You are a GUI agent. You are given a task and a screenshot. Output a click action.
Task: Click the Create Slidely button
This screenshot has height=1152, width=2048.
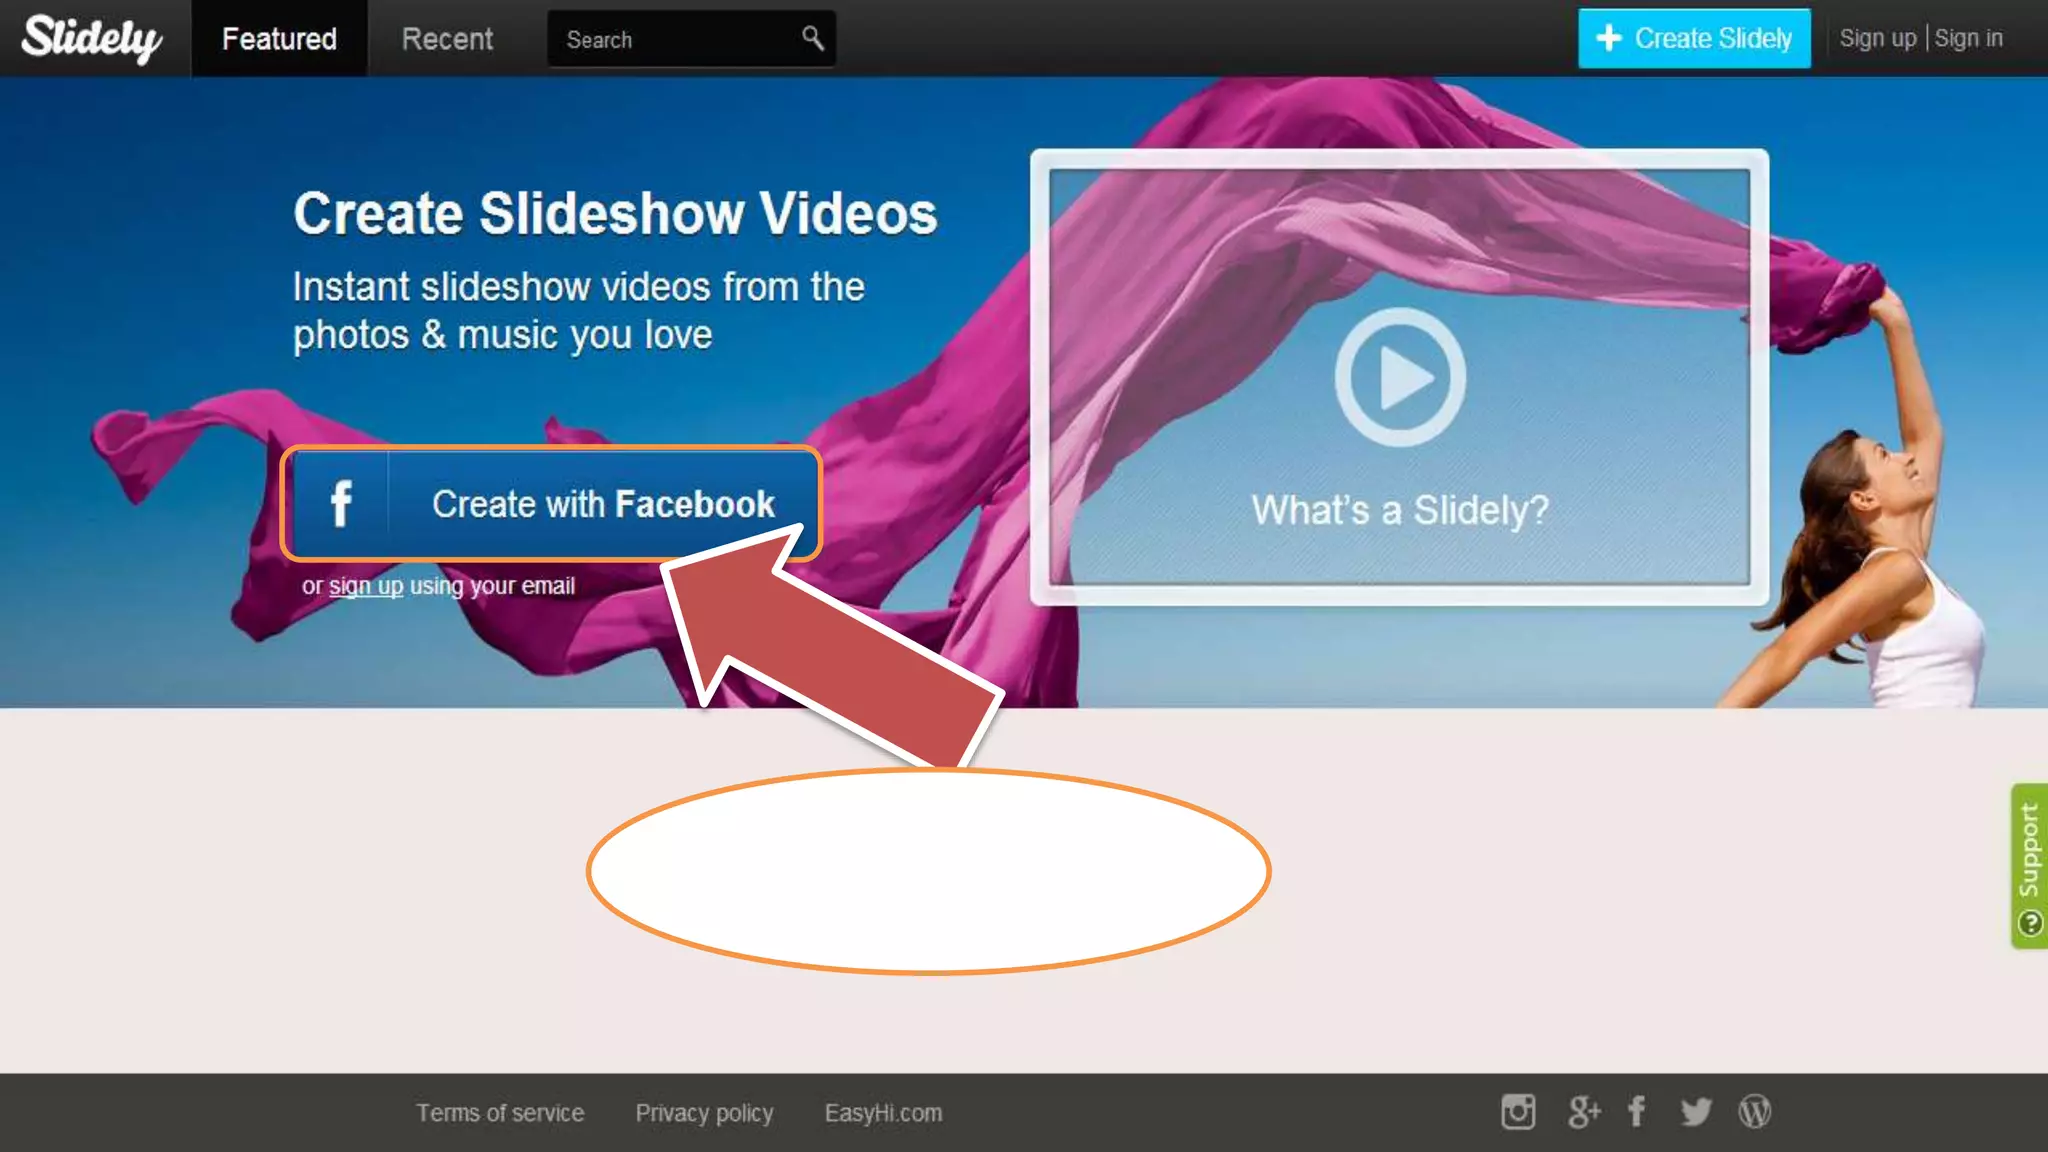click(1694, 38)
